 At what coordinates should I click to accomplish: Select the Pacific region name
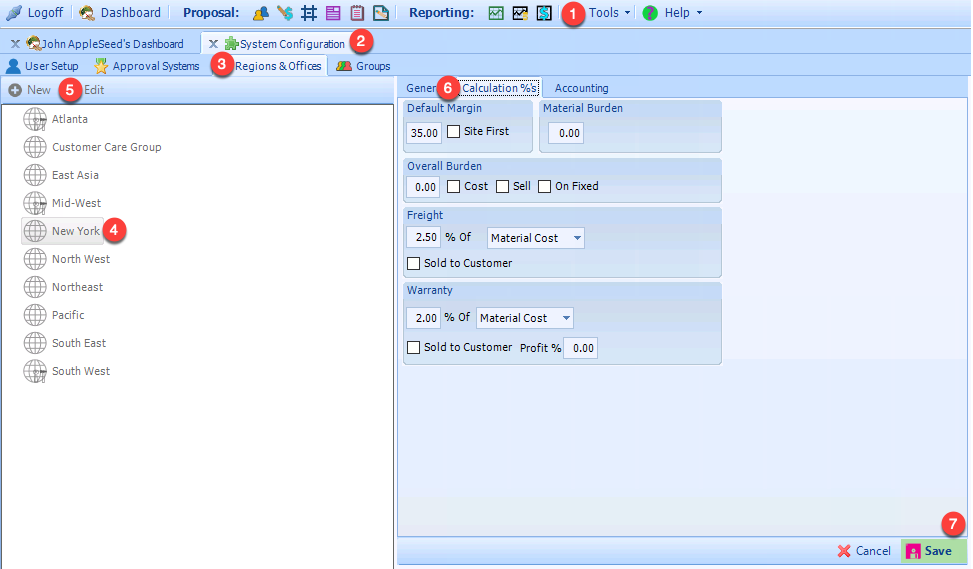pyautogui.click(x=68, y=315)
